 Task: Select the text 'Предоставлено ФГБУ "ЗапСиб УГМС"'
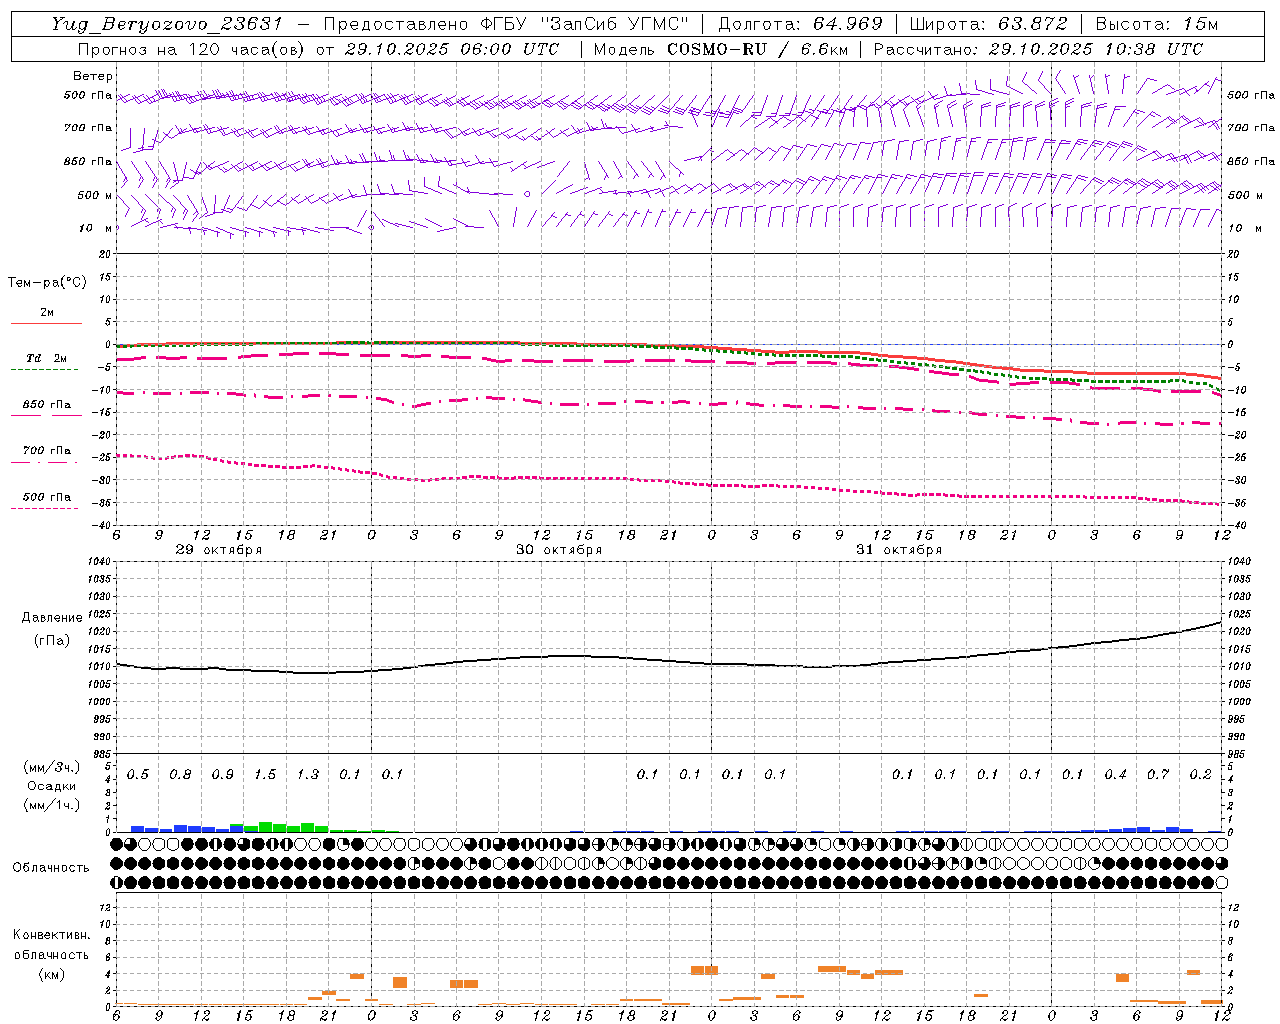506,24
